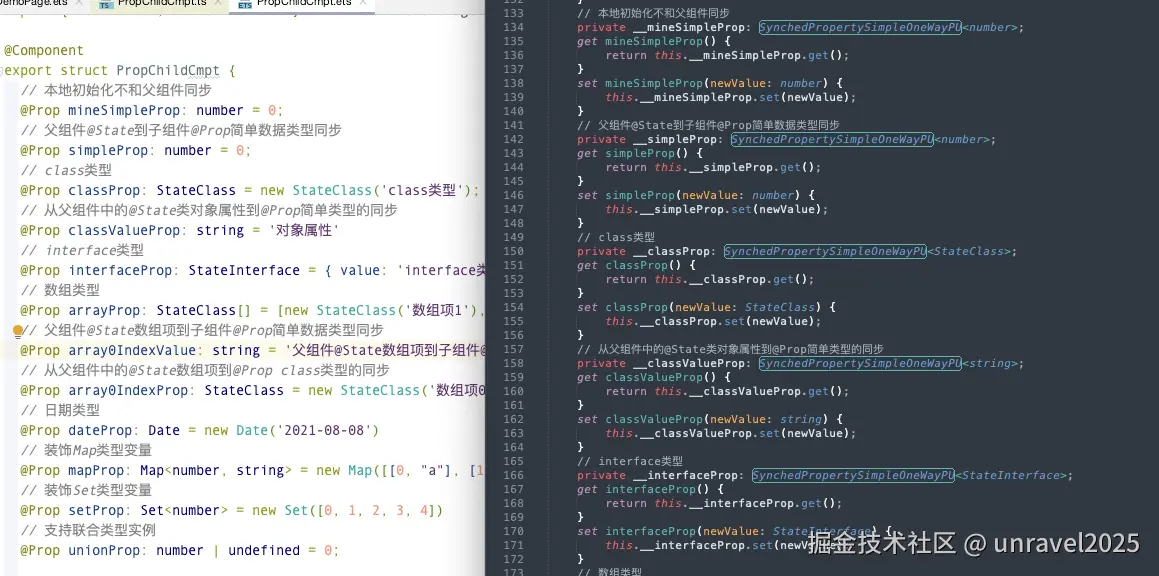Click the unionProp: number | undefined declaration

click(180, 550)
